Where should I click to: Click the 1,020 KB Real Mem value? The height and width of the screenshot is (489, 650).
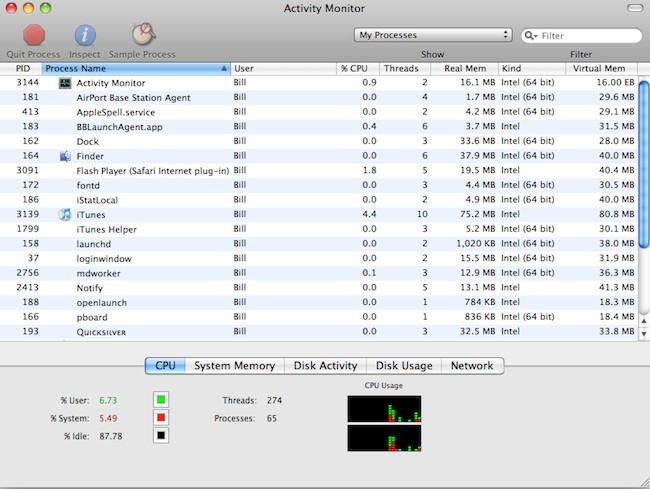476,244
